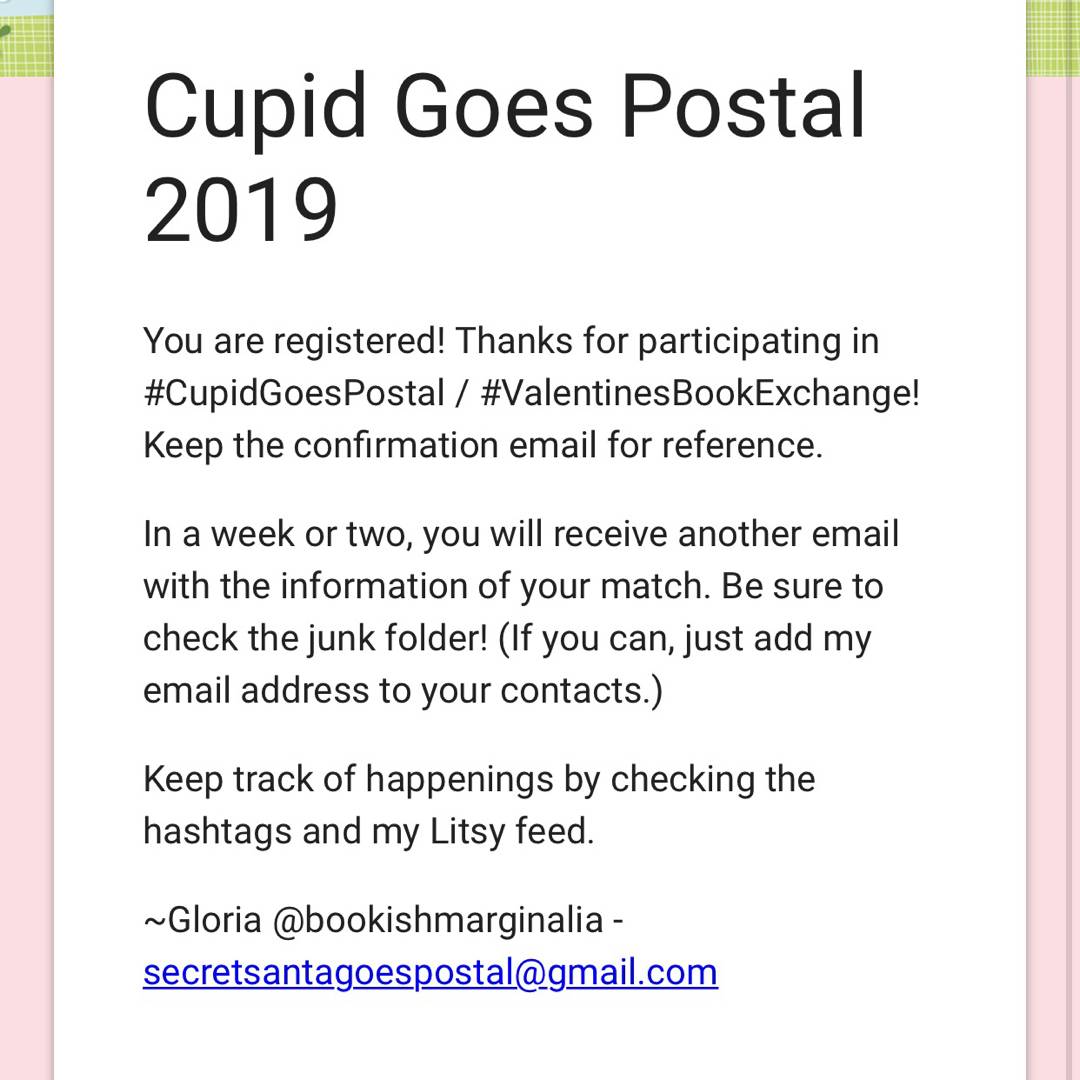
Task: Click the "Cupid Goes Postal" title line
Action: [505, 106]
